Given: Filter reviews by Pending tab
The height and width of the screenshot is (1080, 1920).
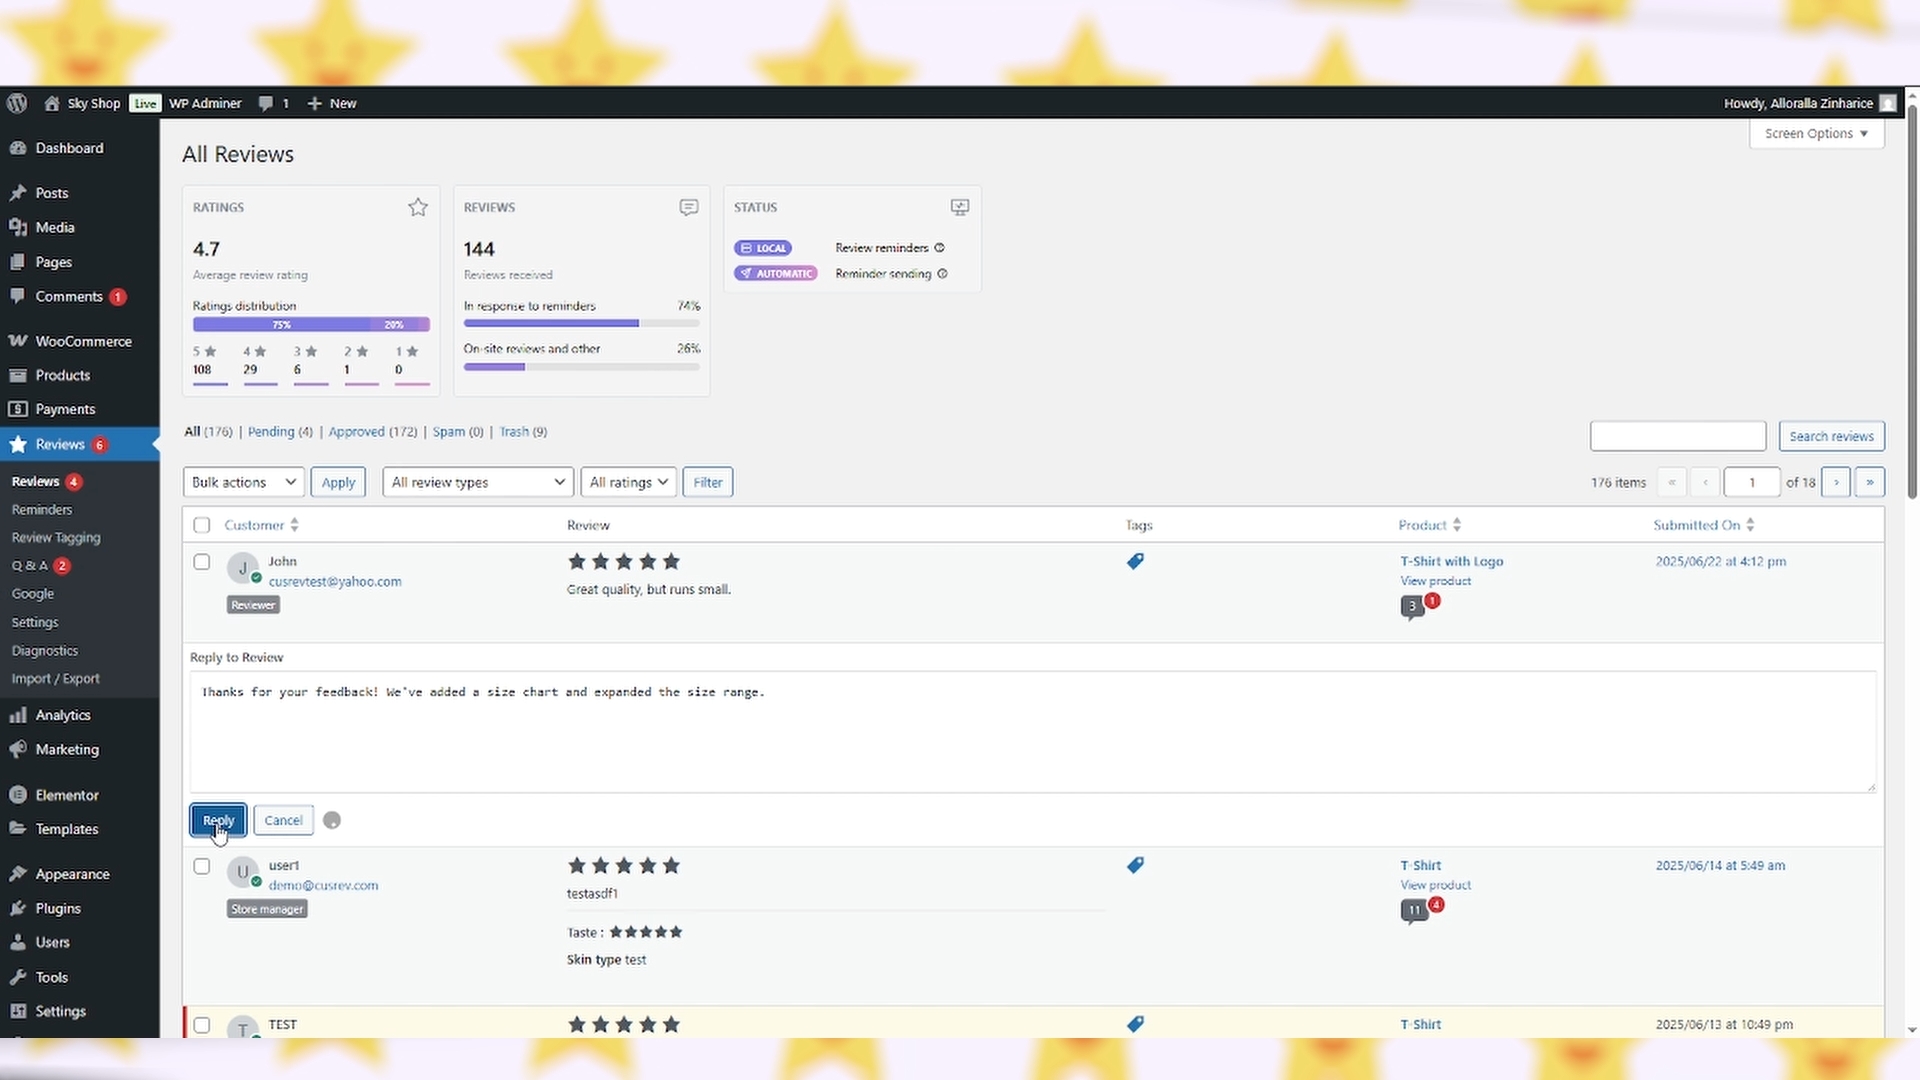Looking at the screenshot, I should (x=271, y=432).
